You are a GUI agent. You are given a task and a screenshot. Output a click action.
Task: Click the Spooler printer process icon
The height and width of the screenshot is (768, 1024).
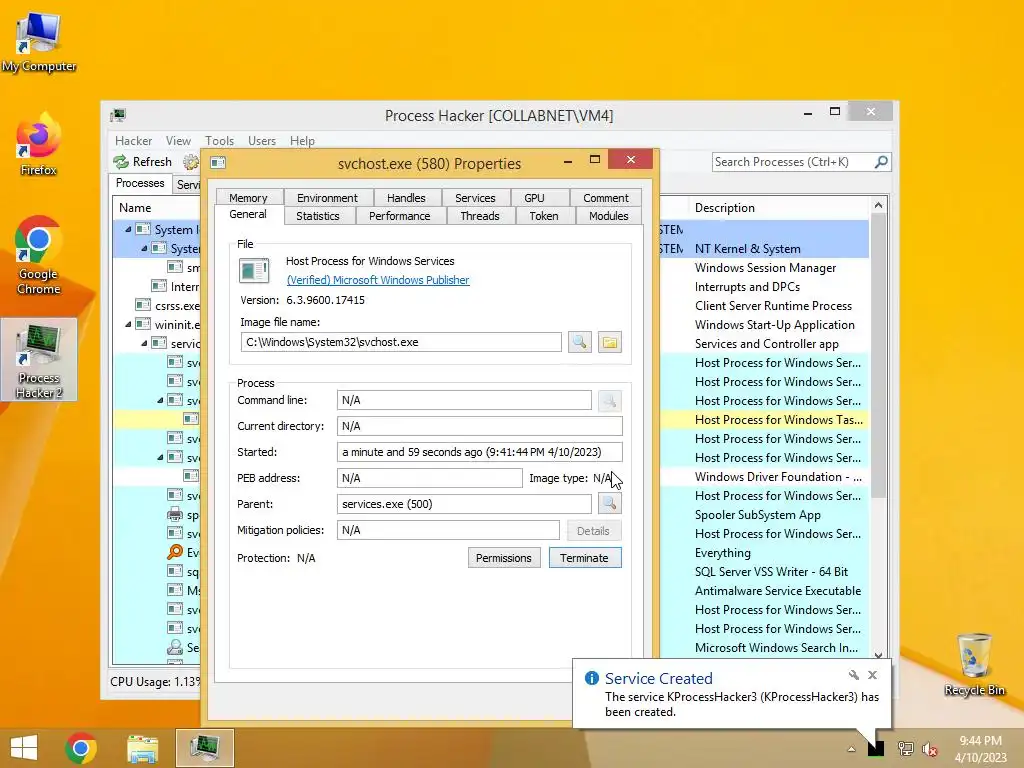174,515
